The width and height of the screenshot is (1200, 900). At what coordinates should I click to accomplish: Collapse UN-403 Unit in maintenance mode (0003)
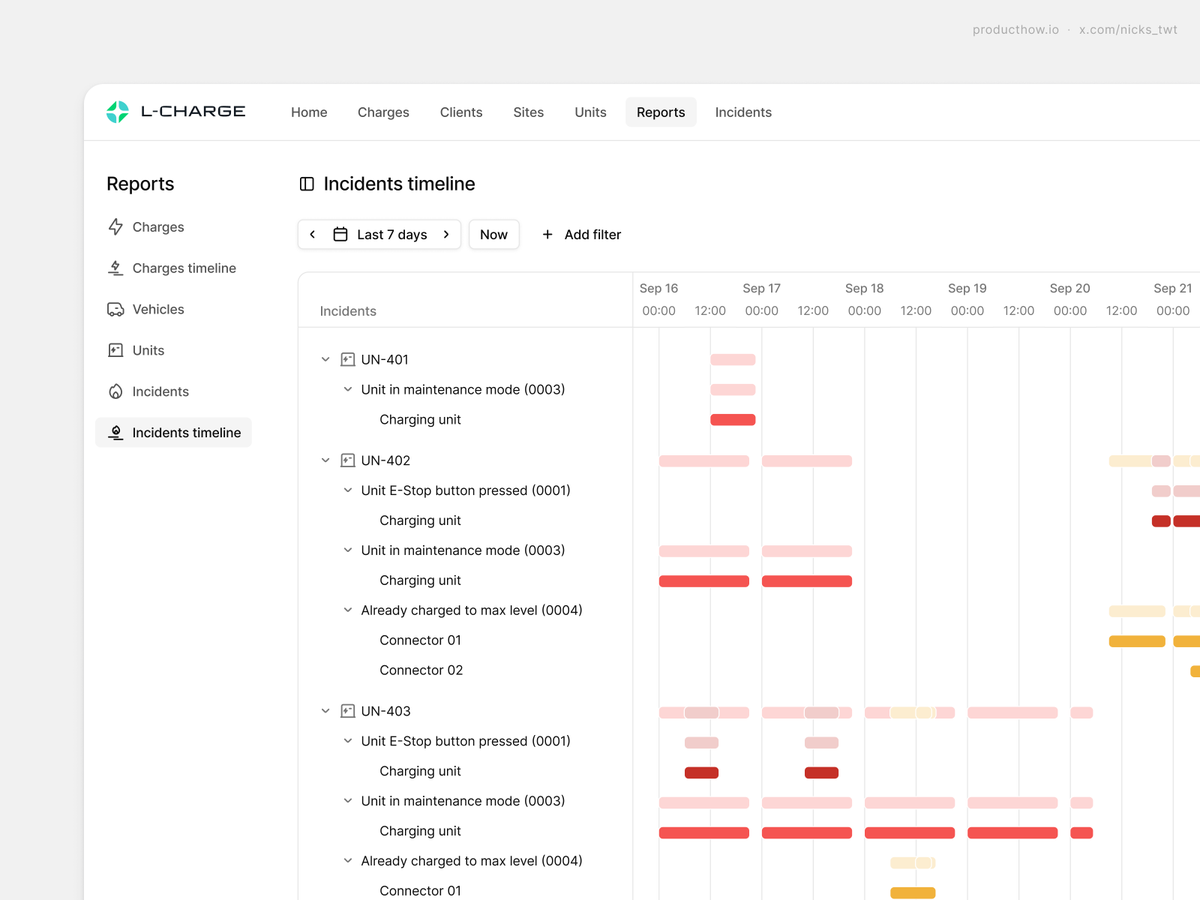click(348, 801)
